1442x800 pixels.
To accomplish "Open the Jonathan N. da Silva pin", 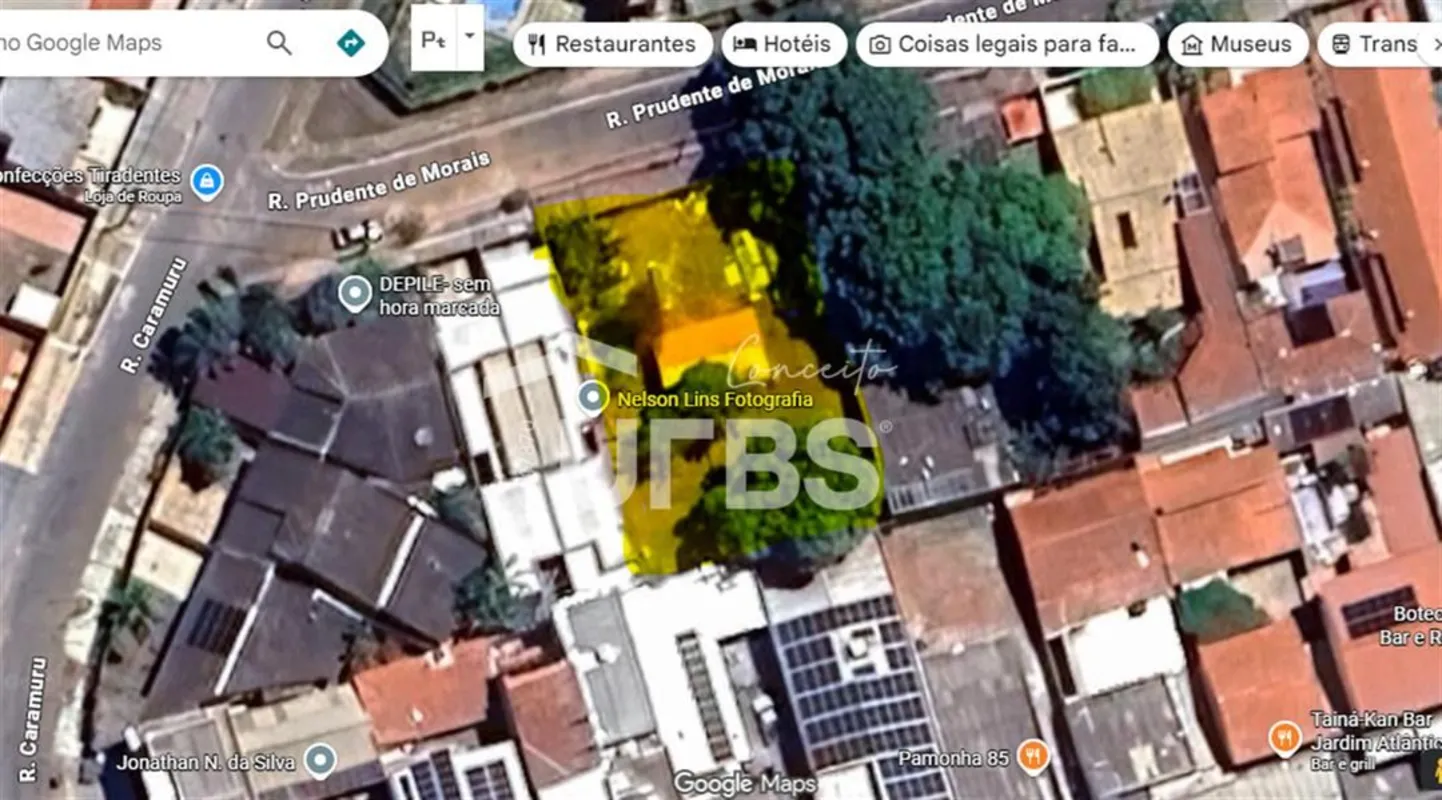I will click(320, 762).
